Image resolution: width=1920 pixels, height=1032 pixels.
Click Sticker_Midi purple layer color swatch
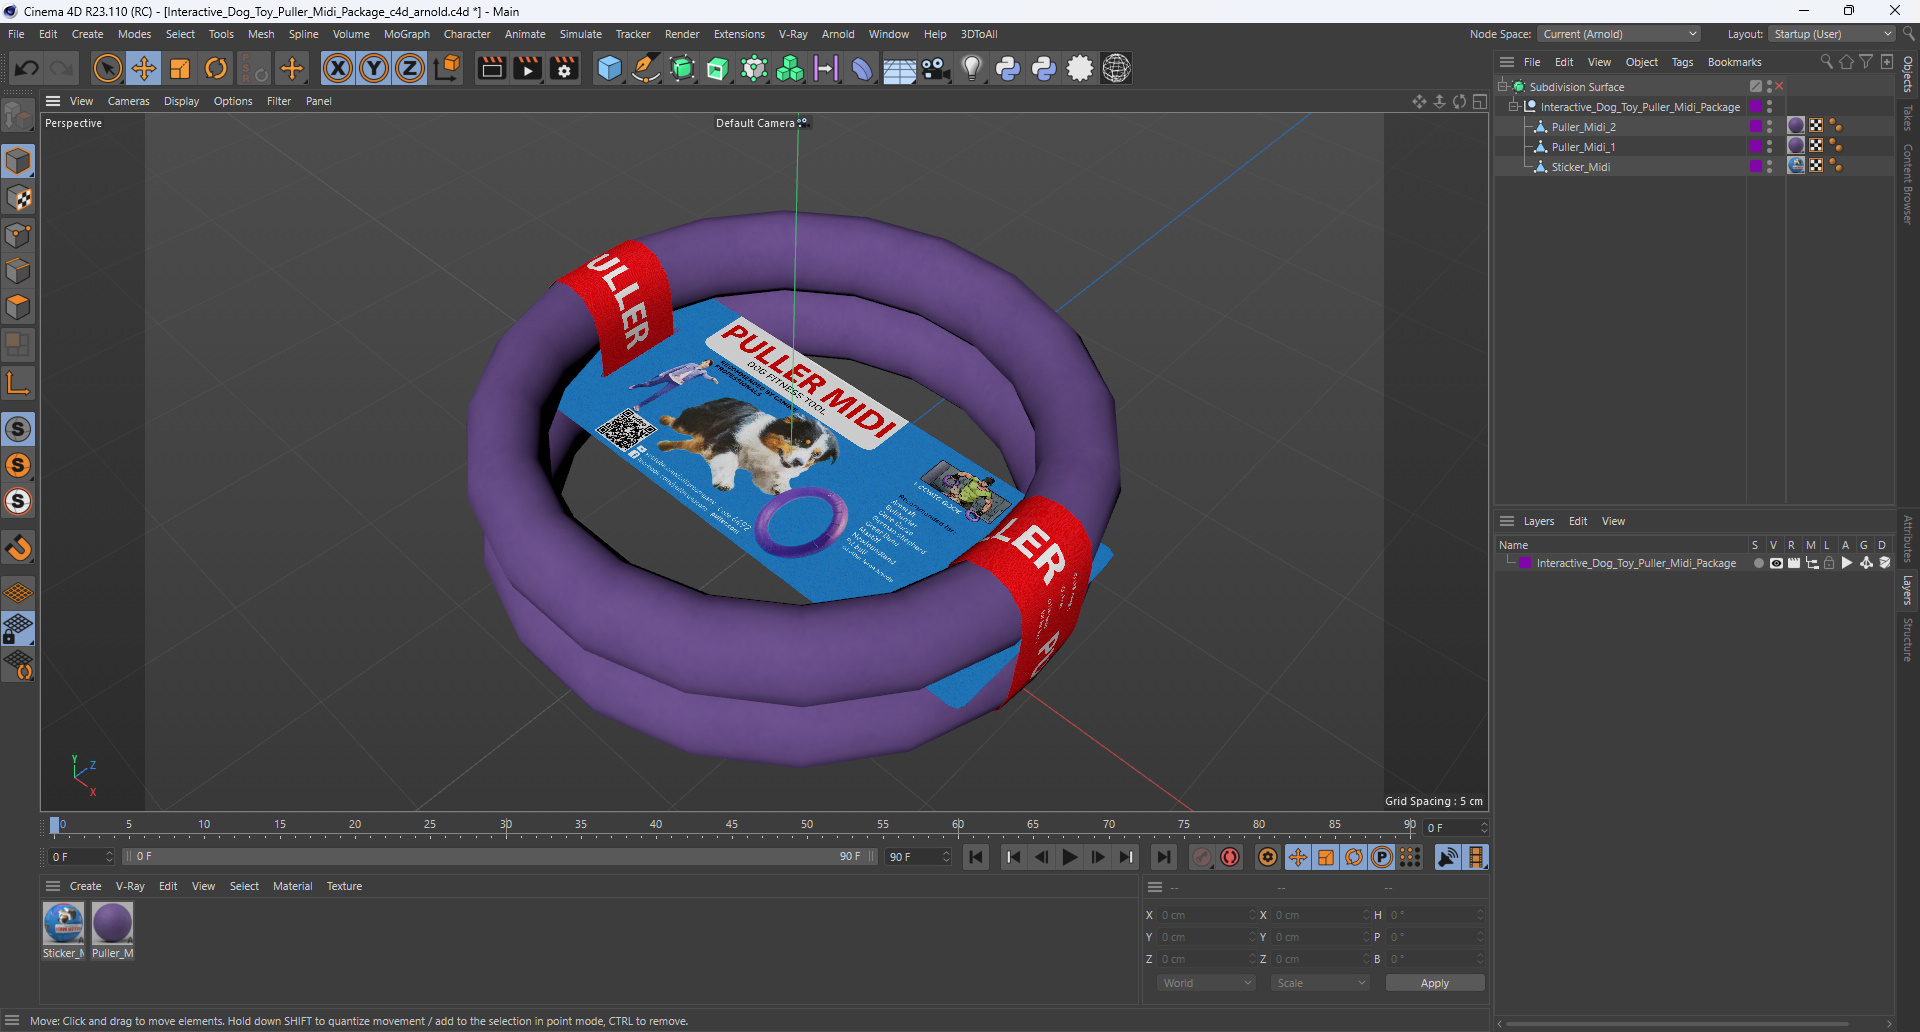(1755, 166)
